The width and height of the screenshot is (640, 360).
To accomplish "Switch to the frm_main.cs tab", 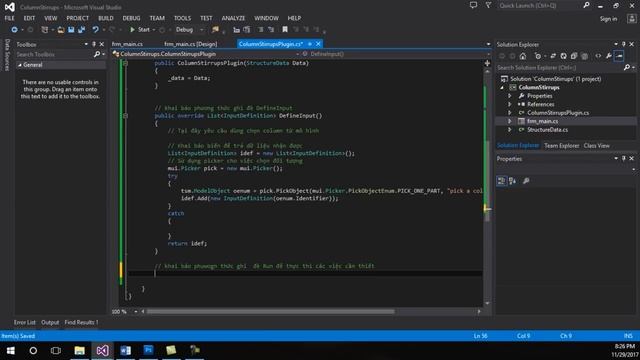I will [x=127, y=44].
